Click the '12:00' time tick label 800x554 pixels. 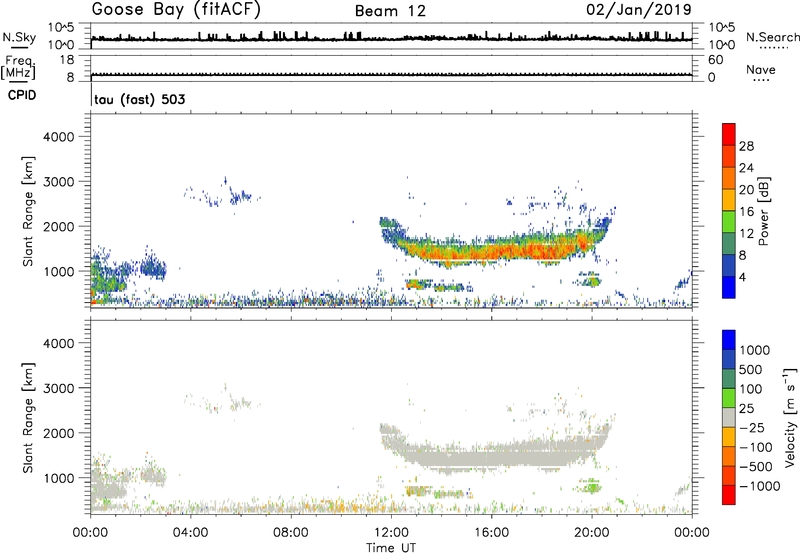click(391, 533)
